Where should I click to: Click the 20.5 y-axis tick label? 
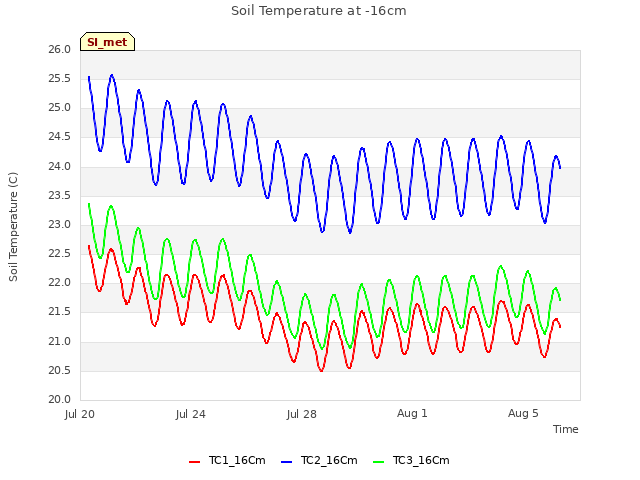coord(60,370)
